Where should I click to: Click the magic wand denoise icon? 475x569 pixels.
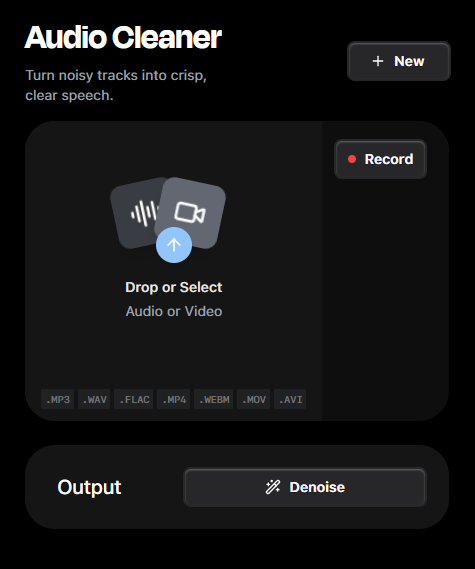click(x=273, y=487)
